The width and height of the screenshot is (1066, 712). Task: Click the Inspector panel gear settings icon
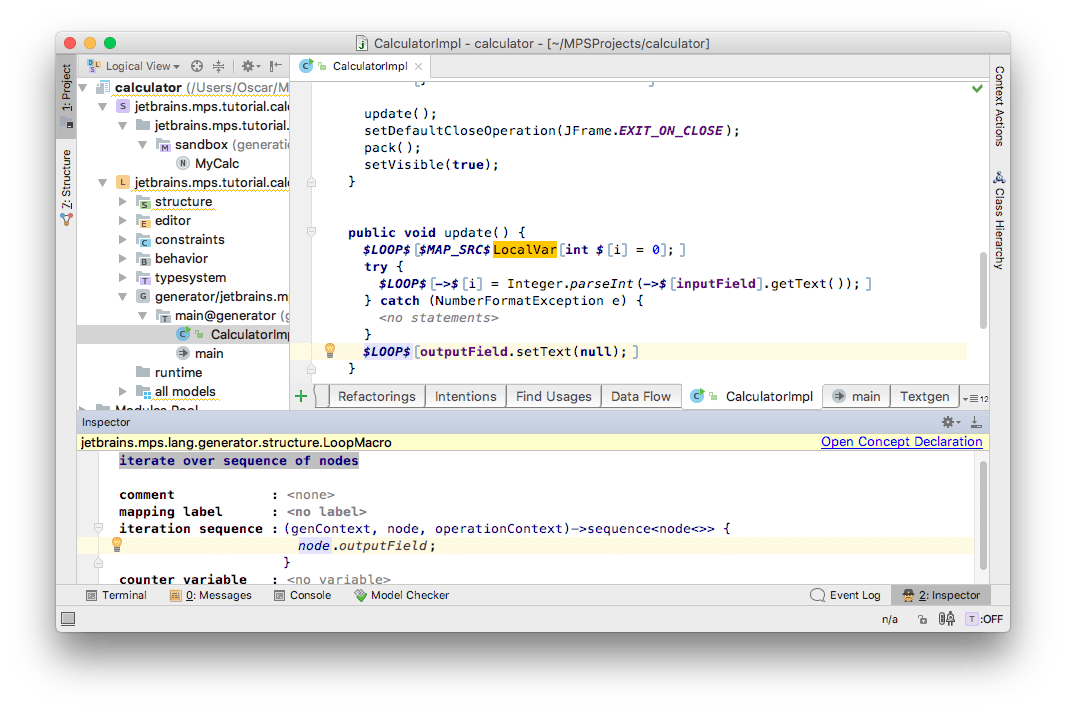coord(948,422)
